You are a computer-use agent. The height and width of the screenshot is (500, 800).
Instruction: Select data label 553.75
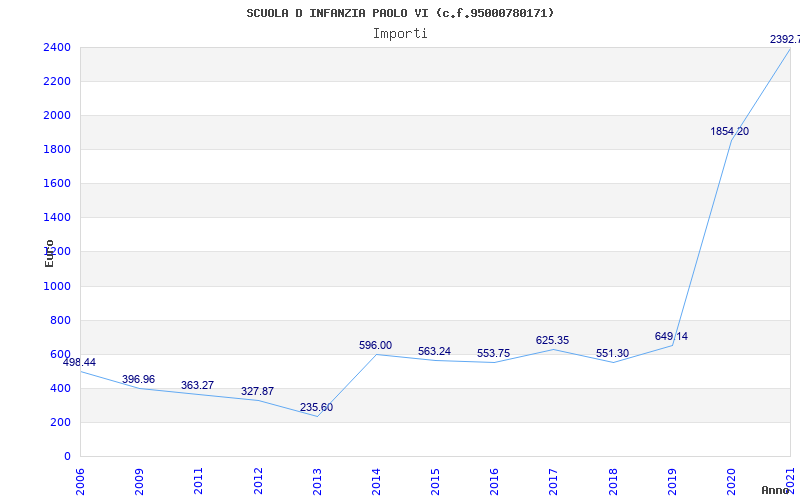(x=493, y=354)
